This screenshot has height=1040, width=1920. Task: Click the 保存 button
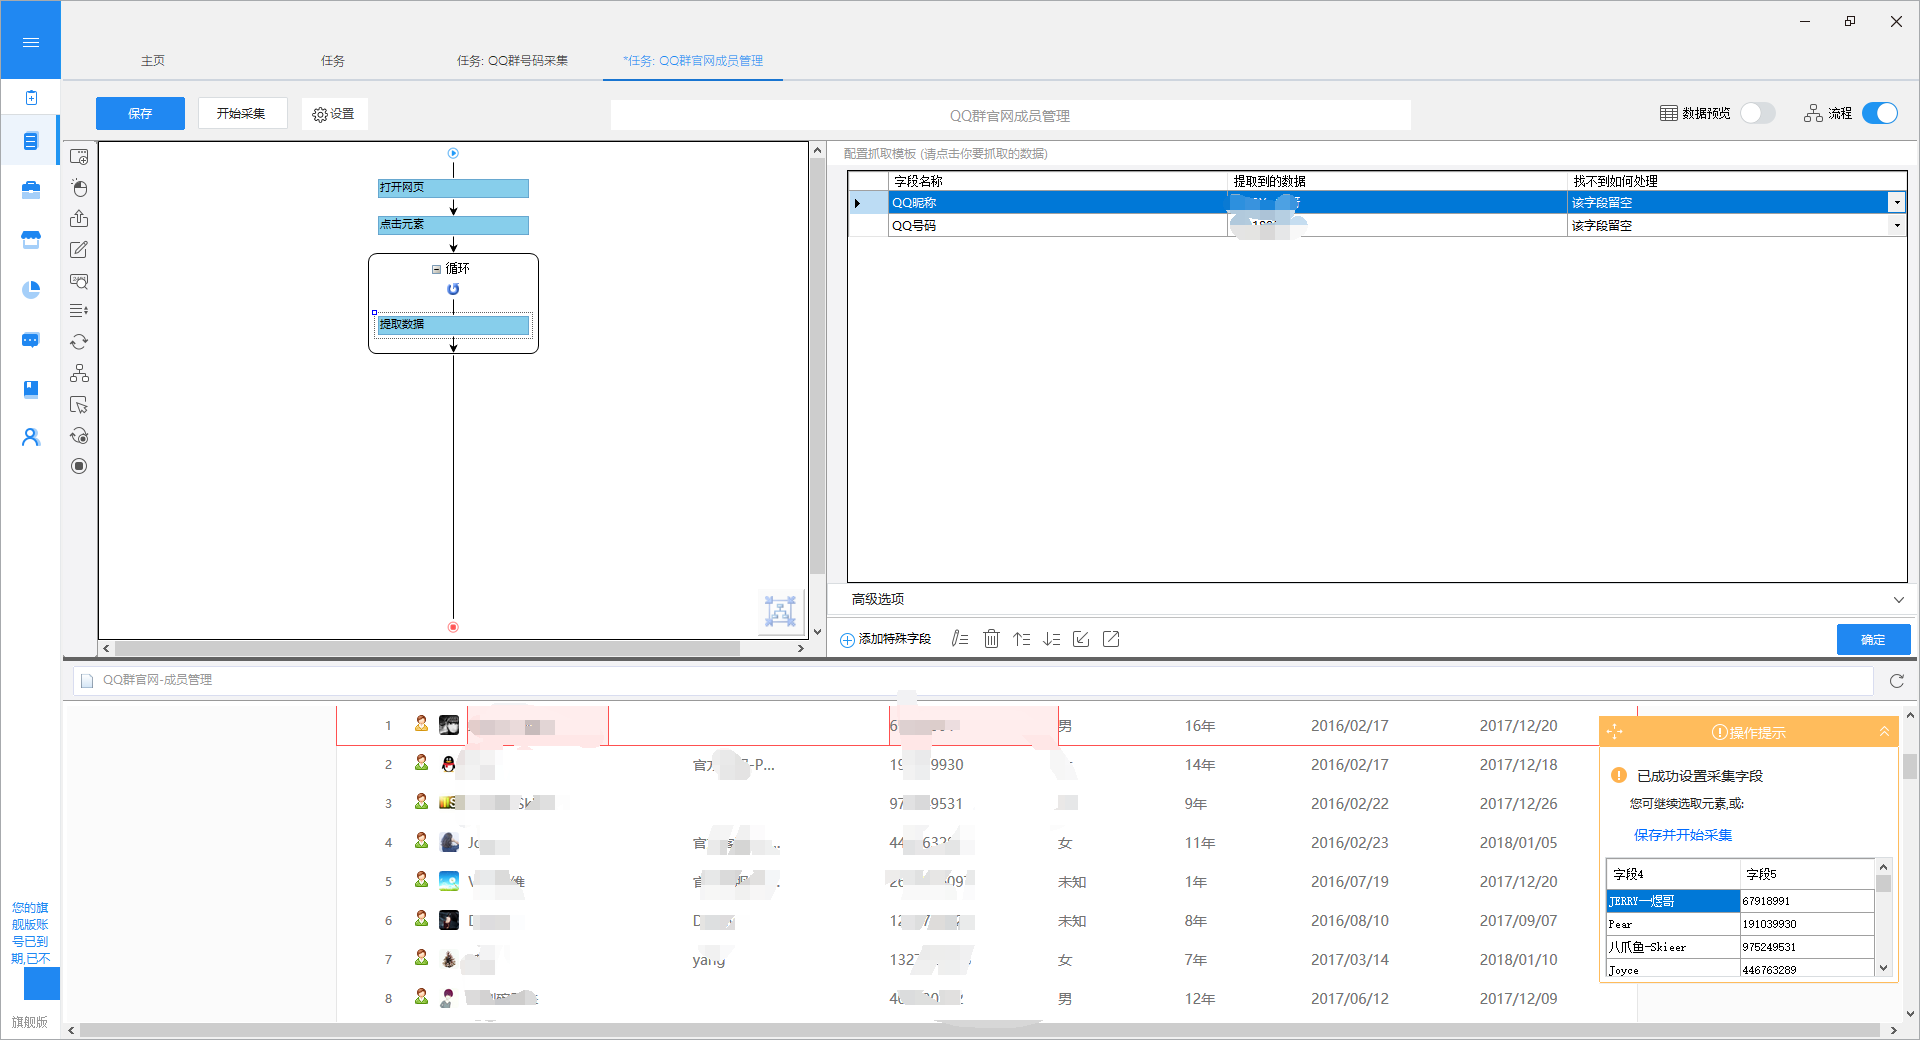140,113
